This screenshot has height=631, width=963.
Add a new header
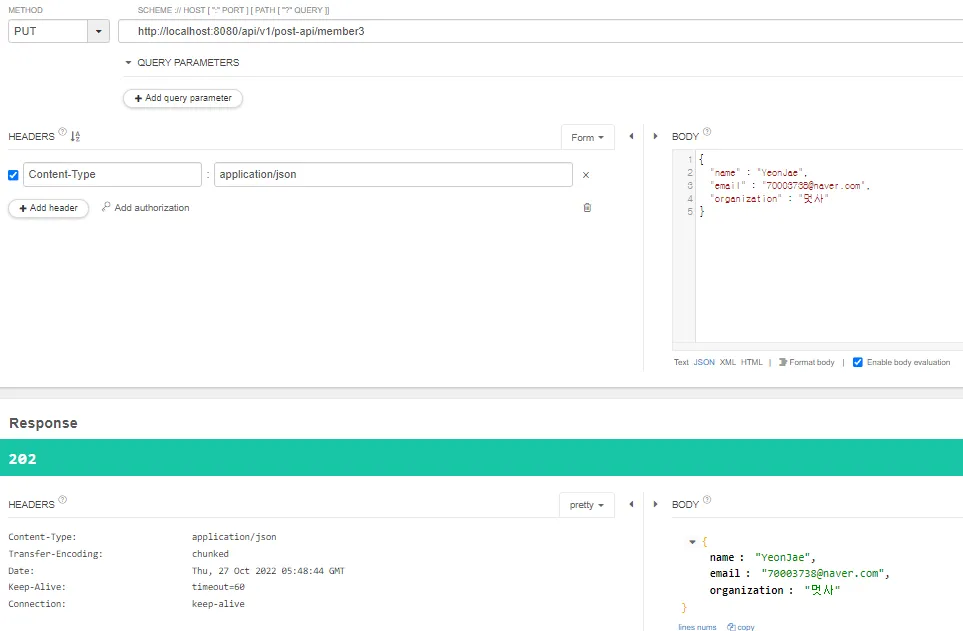(49, 208)
